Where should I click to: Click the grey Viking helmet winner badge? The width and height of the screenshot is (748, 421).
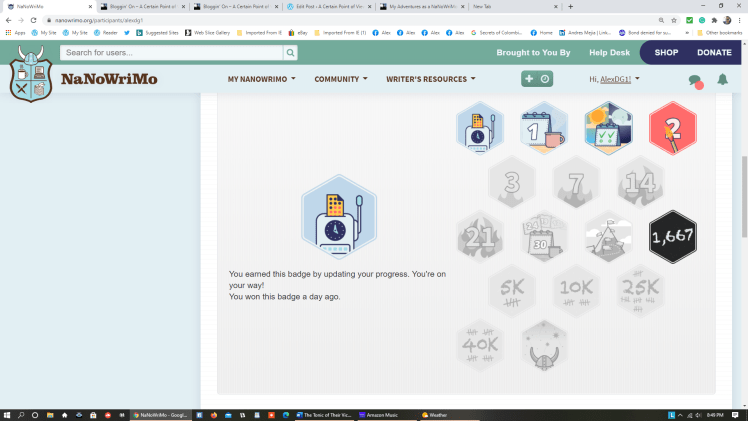544,344
